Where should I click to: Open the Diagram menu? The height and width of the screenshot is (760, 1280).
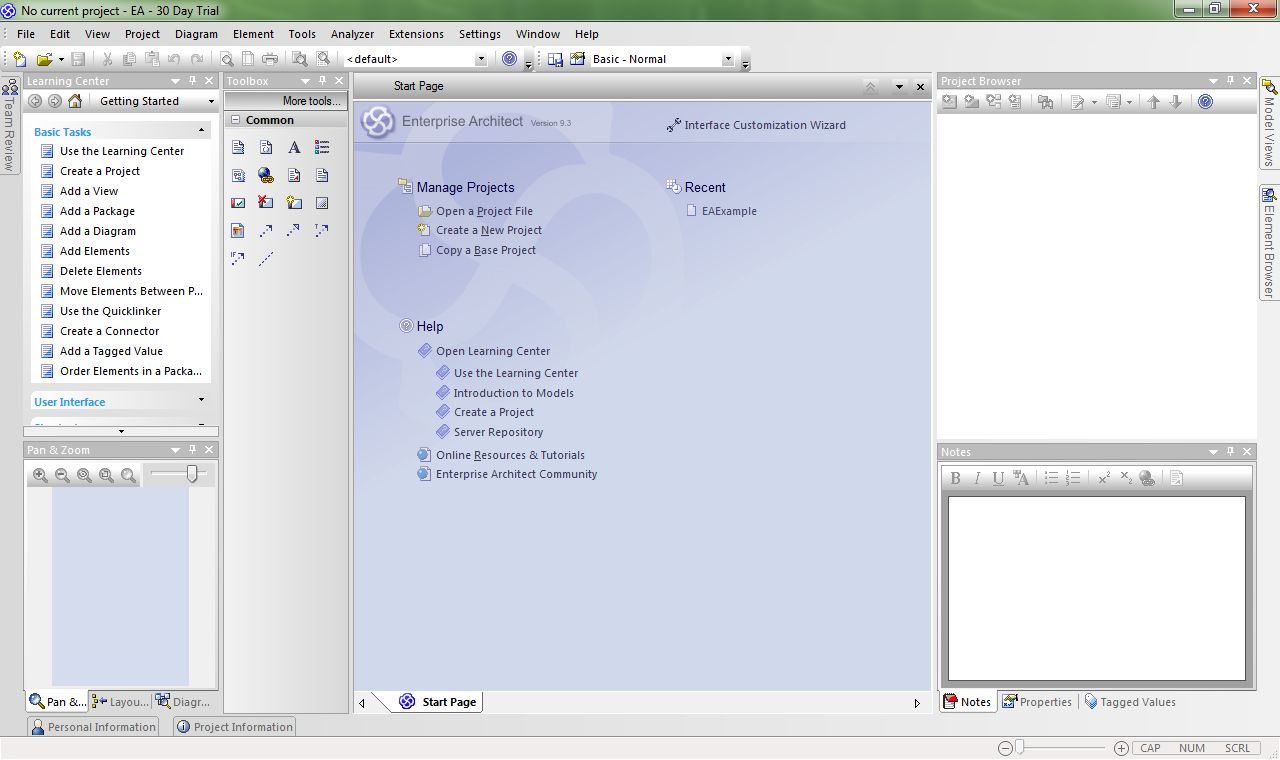coord(196,34)
